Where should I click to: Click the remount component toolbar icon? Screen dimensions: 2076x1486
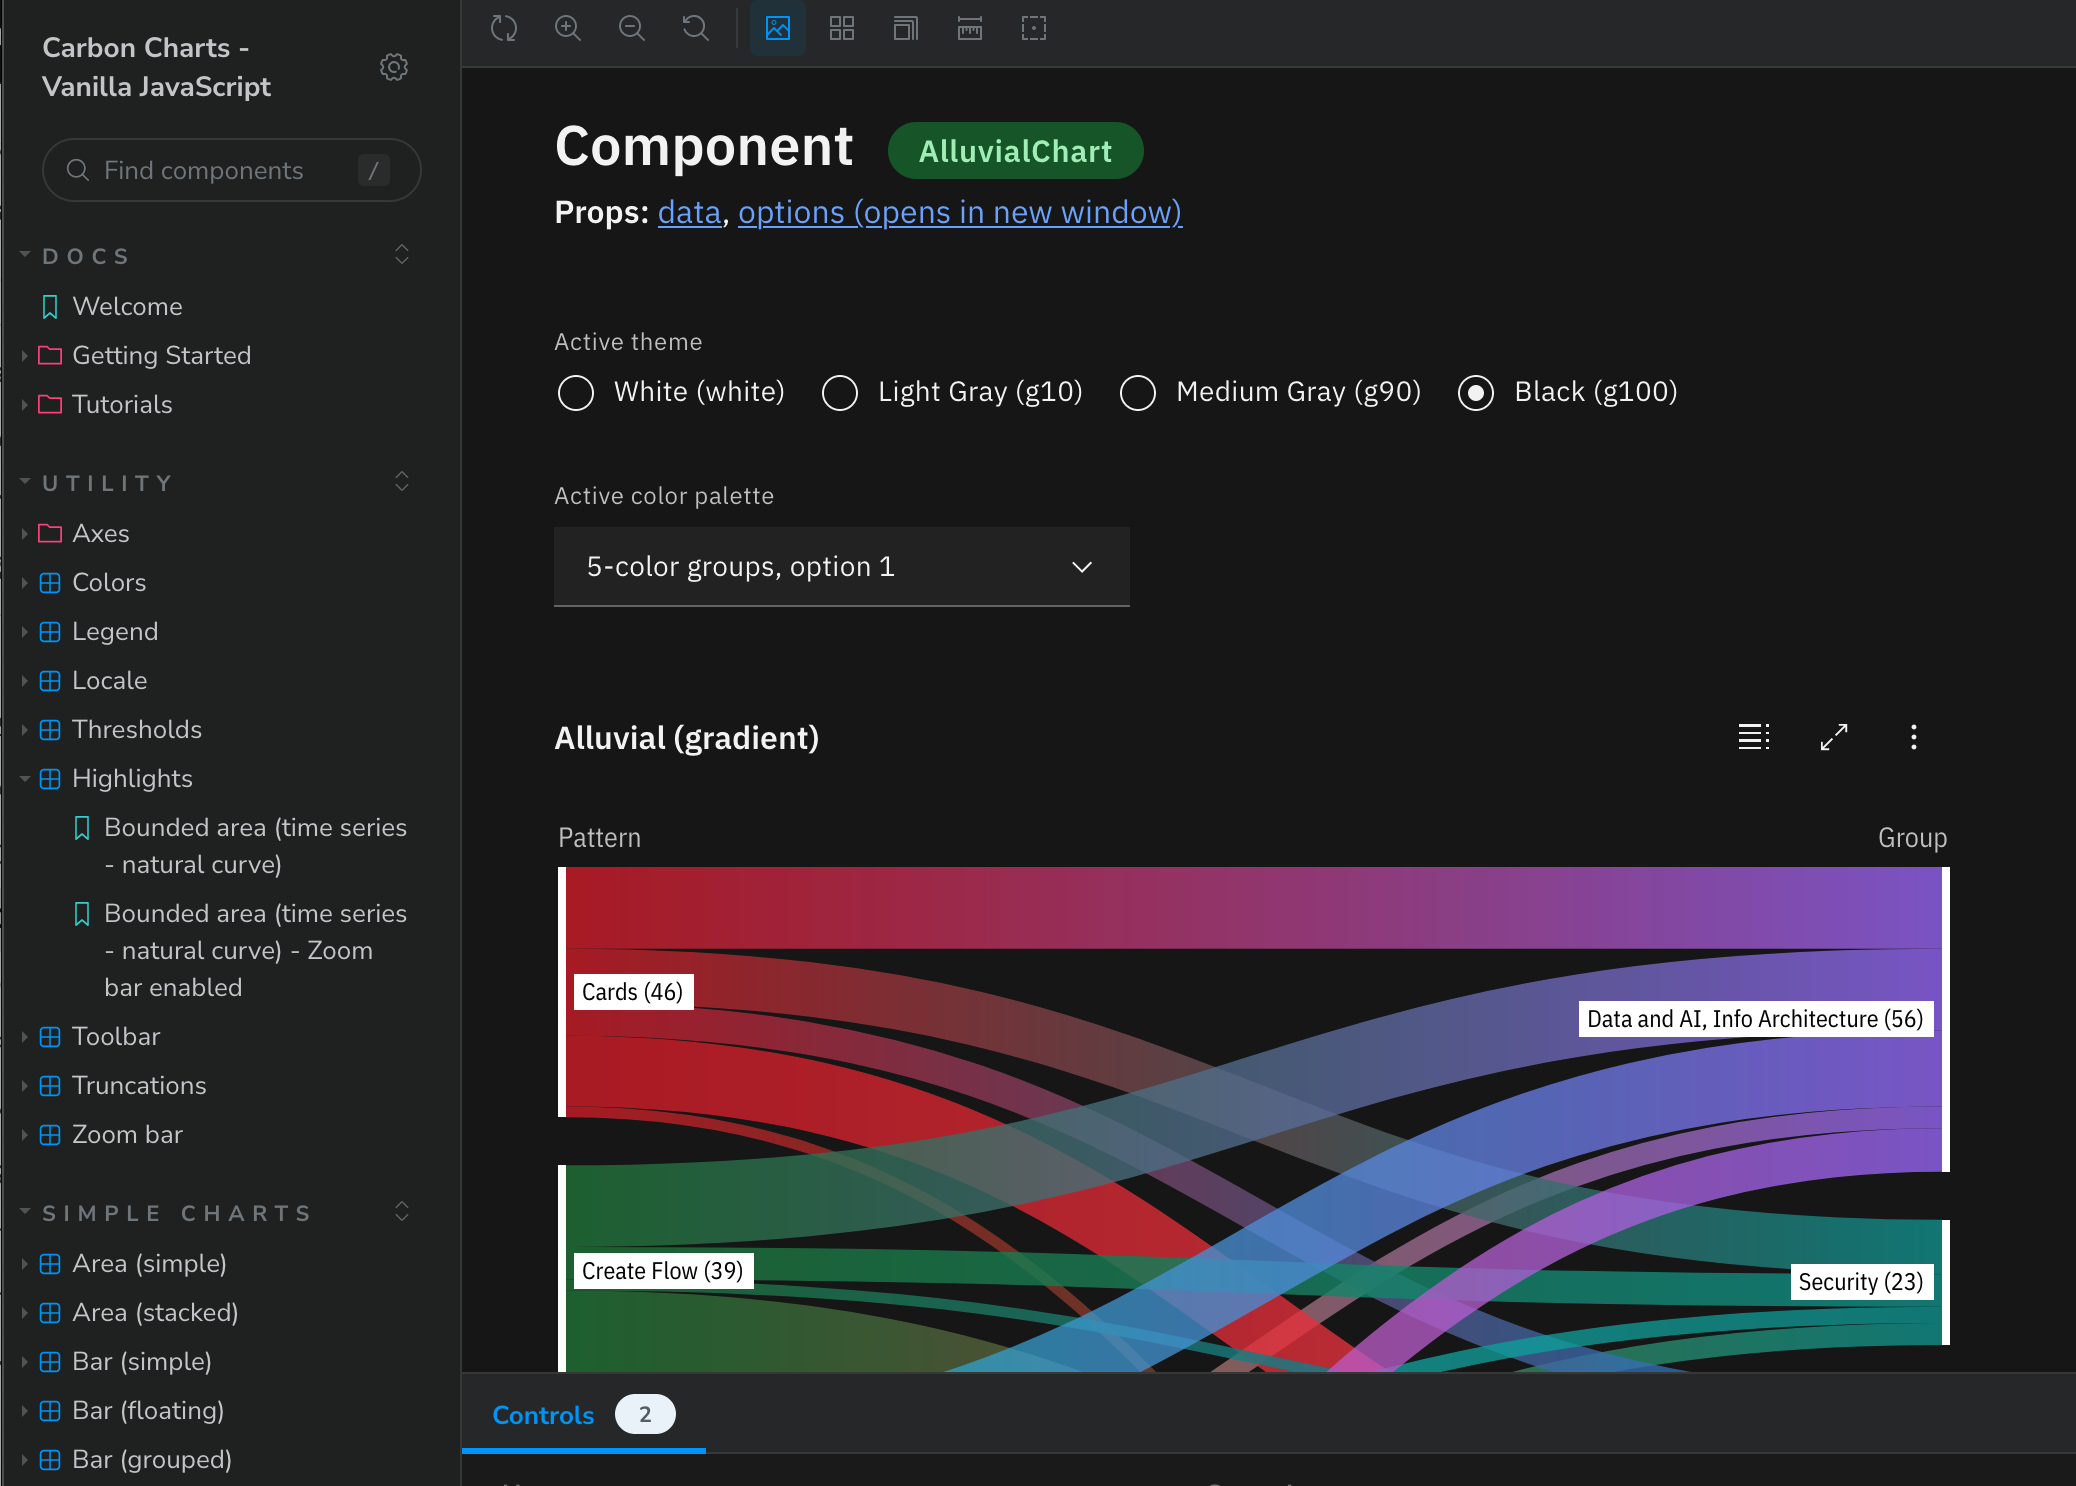tap(504, 28)
